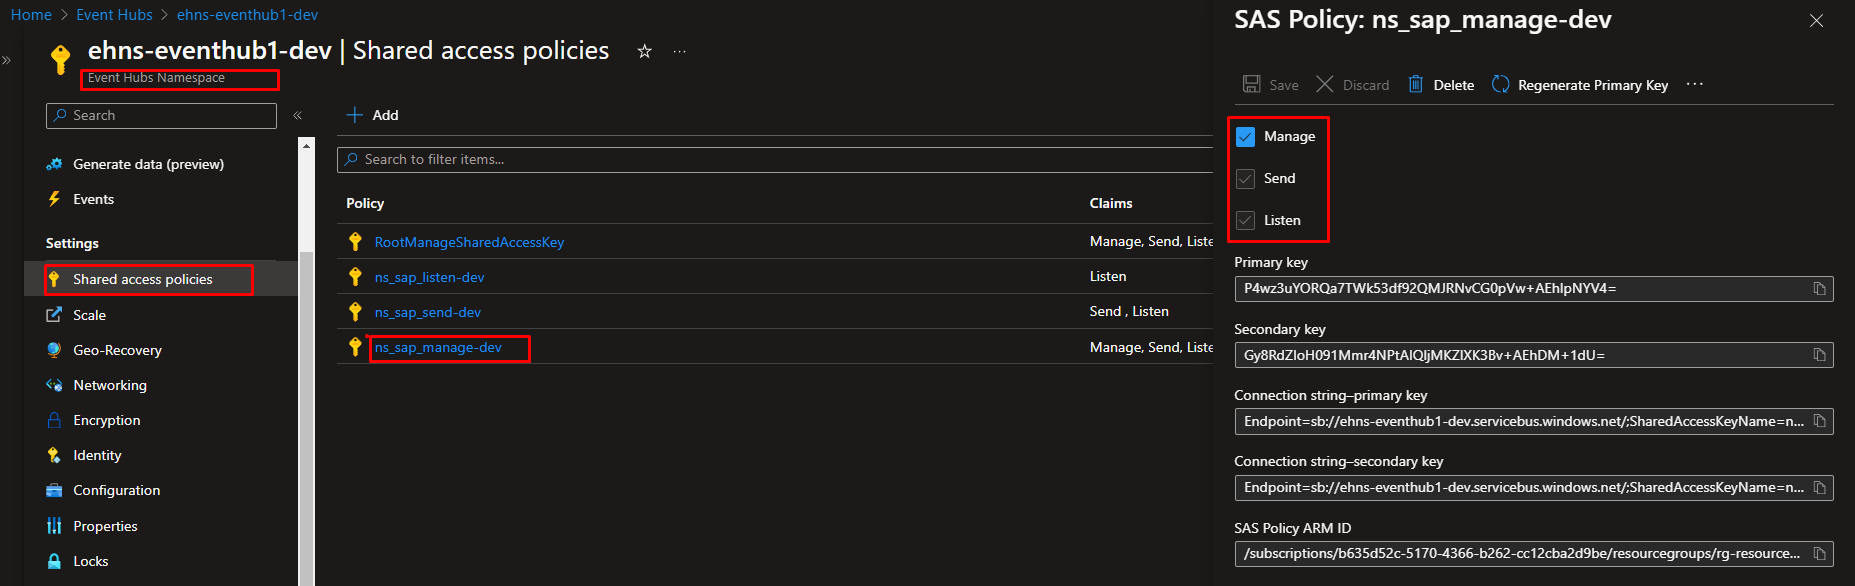Open the ns_sap_listen-dev policy
The height and width of the screenshot is (586, 1855).
coord(429,277)
